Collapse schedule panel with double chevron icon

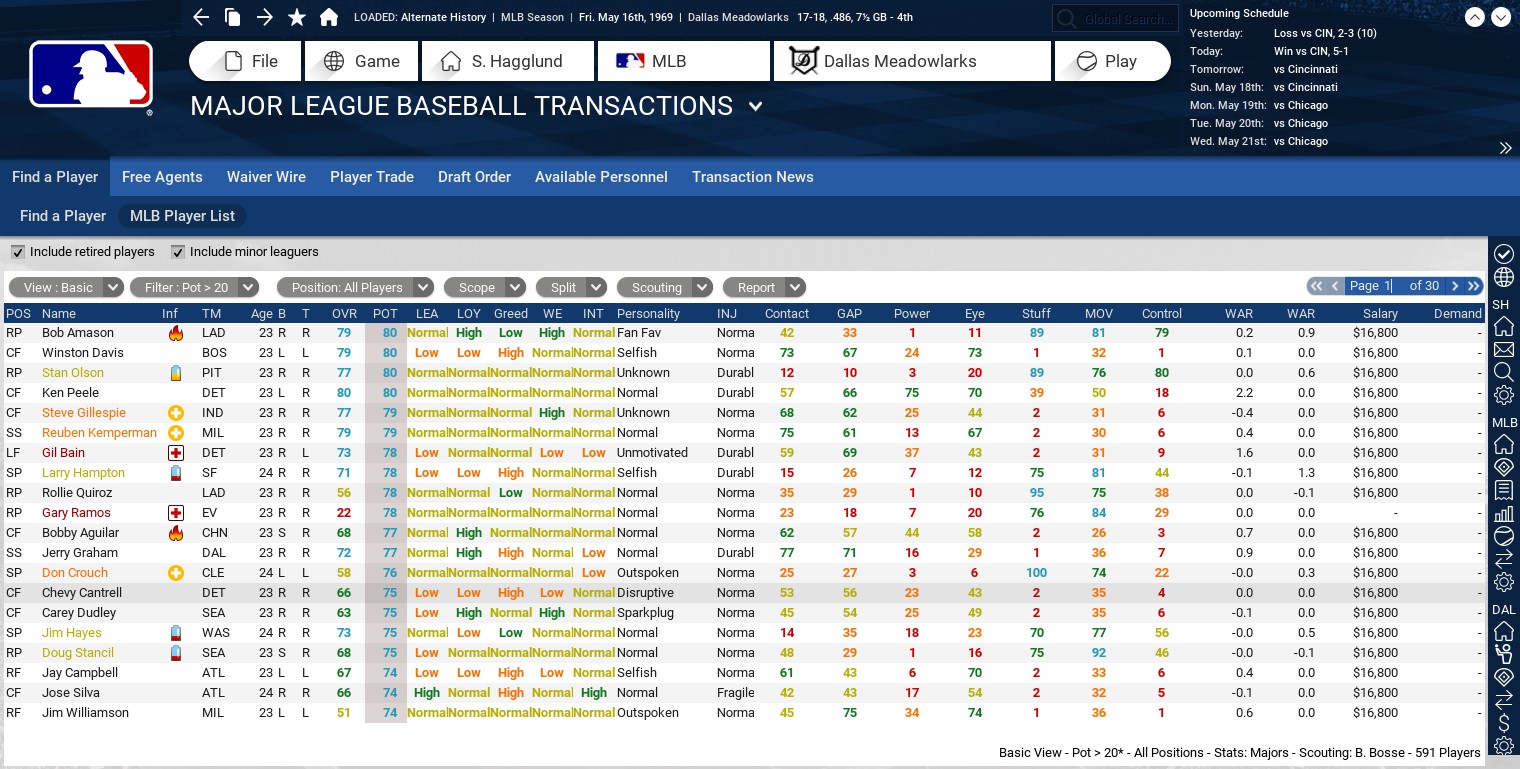click(1505, 148)
